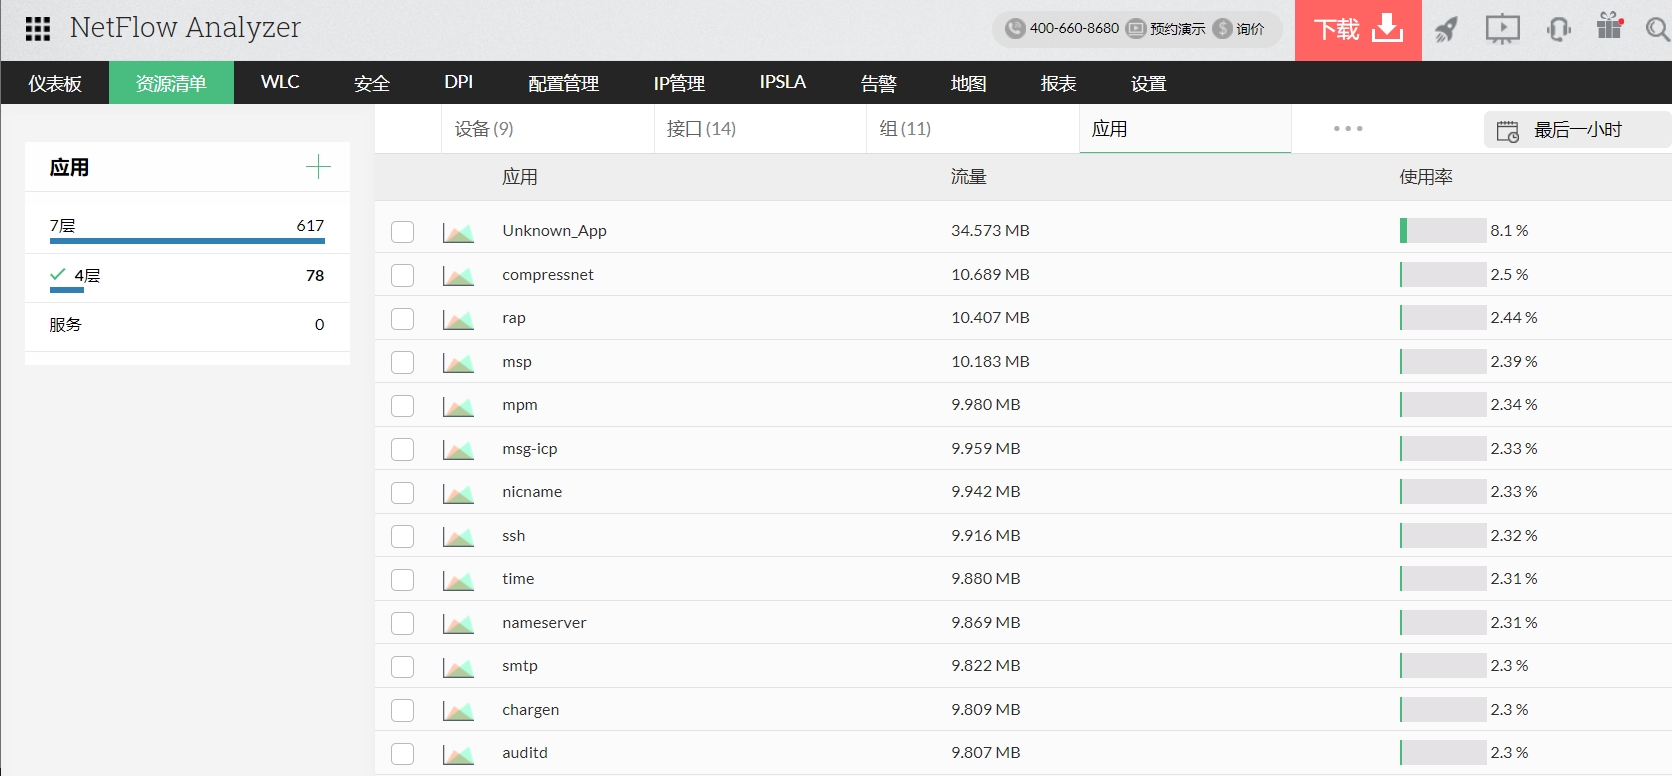Open traffic graph icon for msg-icp
Screen dimensions: 1672x776
pos(458,449)
